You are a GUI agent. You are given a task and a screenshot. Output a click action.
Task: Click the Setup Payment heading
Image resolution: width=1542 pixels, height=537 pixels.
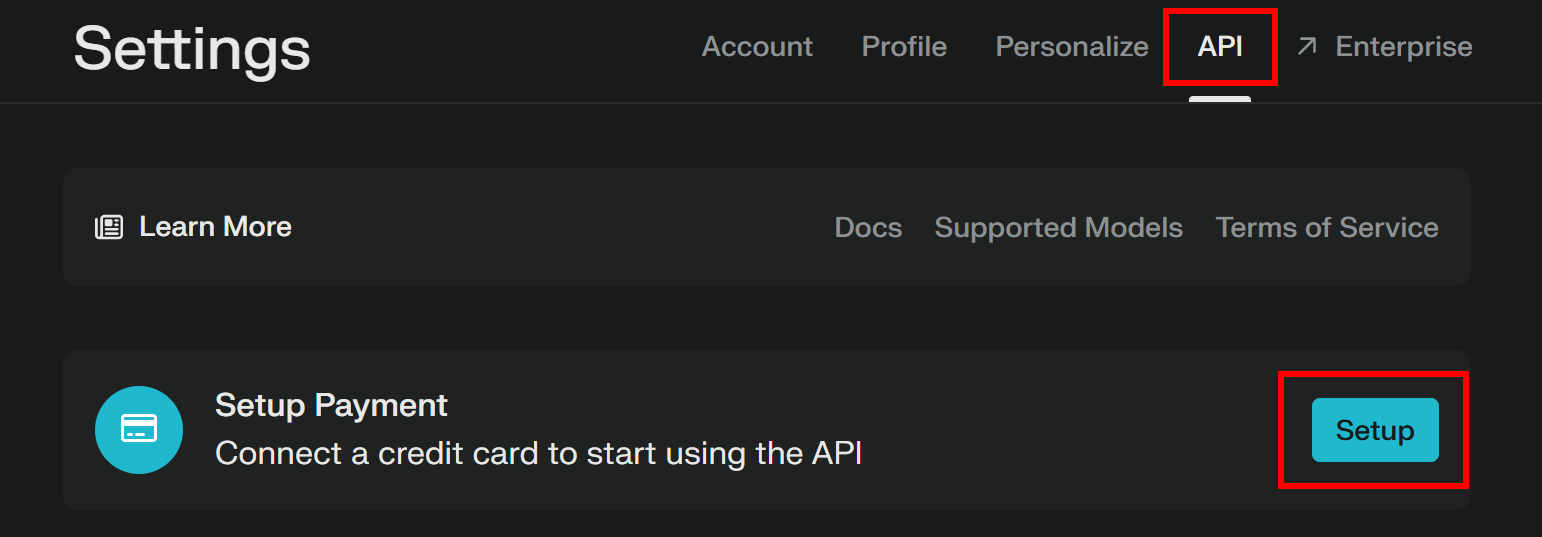(331, 405)
